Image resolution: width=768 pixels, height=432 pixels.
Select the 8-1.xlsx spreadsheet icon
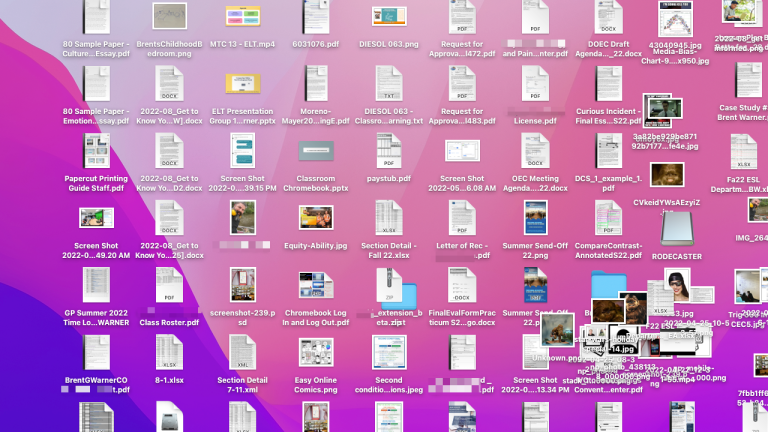point(169,352)
